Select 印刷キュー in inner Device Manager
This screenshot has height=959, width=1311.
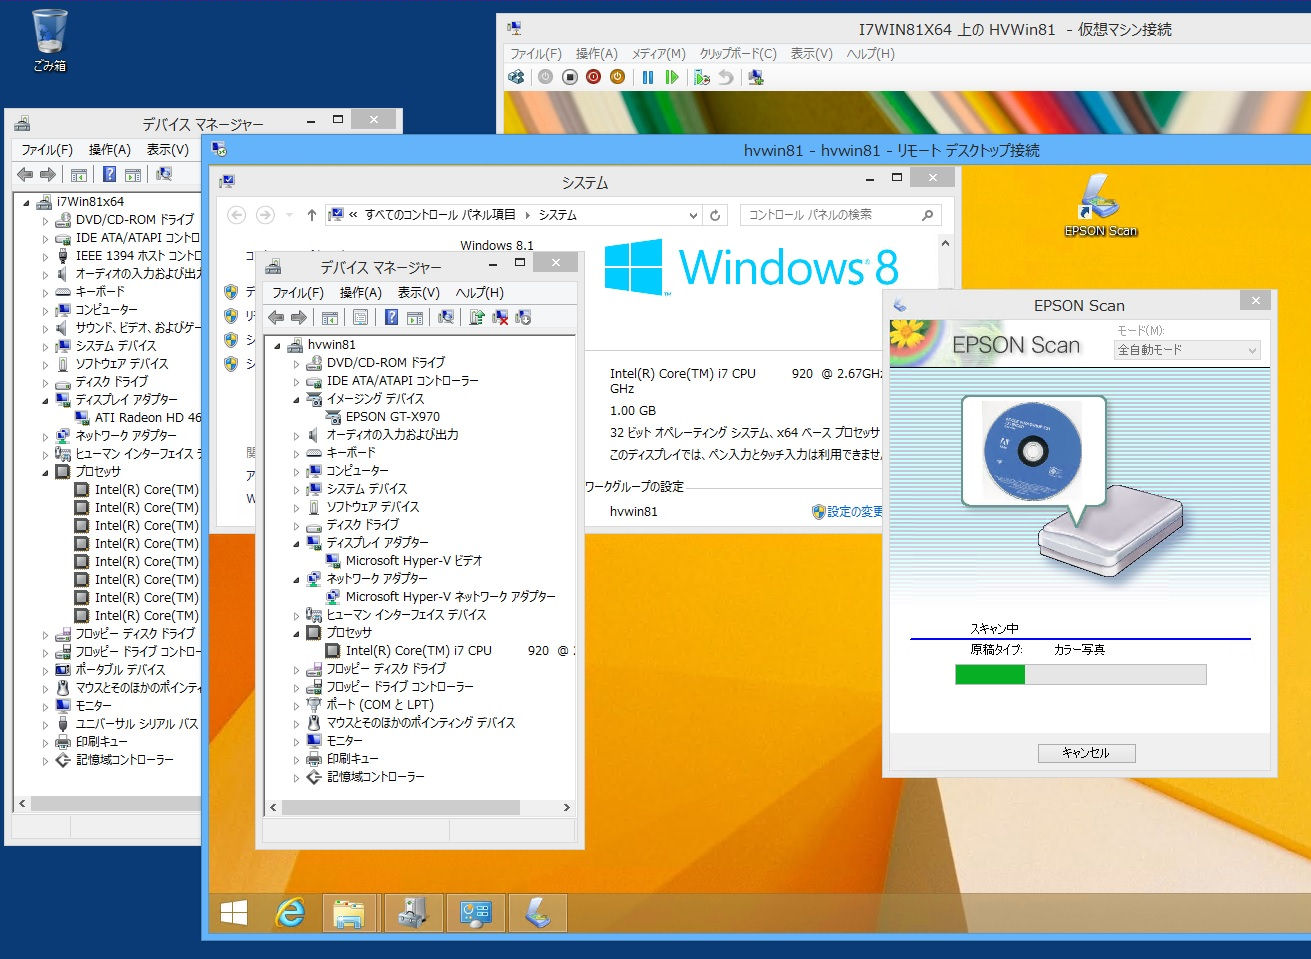353,759
